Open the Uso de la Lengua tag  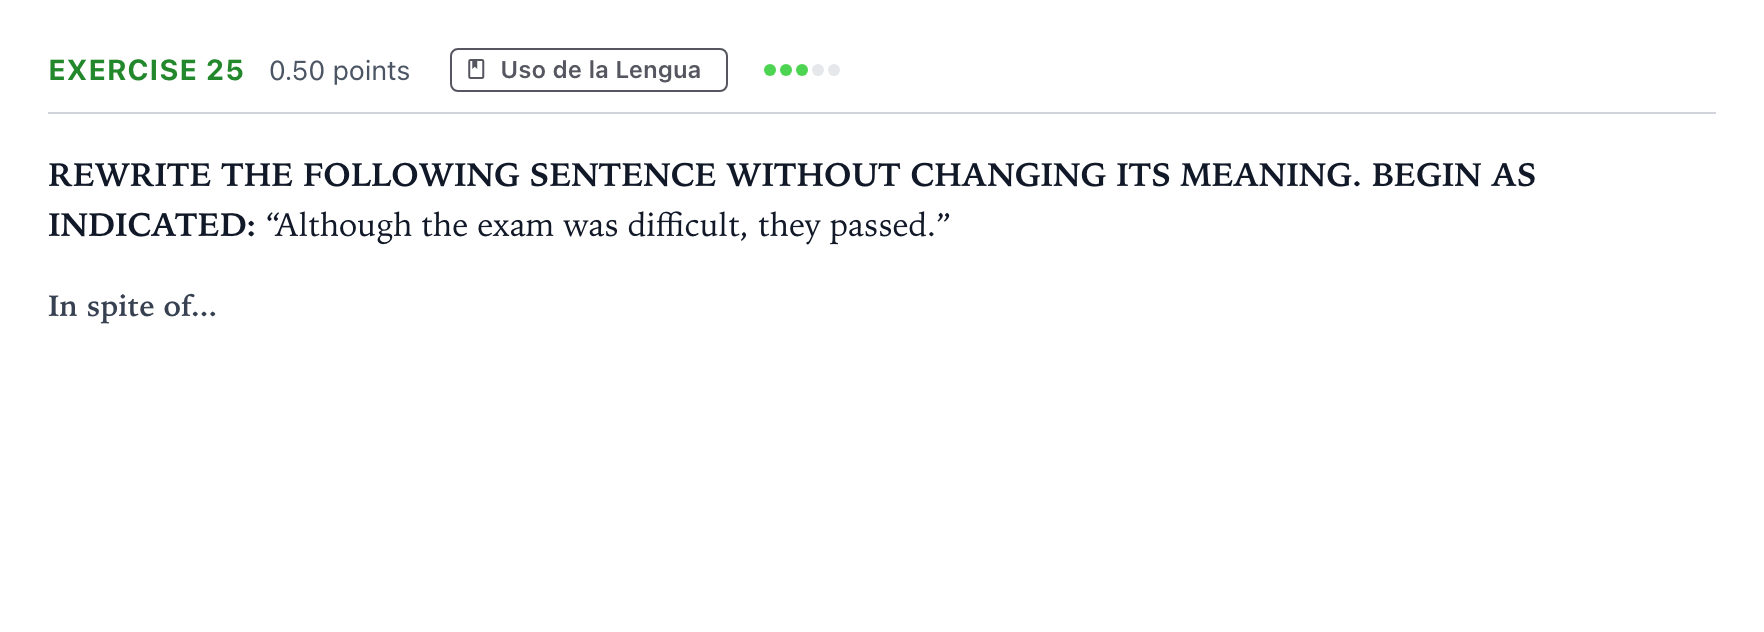(x=589, y=70)
